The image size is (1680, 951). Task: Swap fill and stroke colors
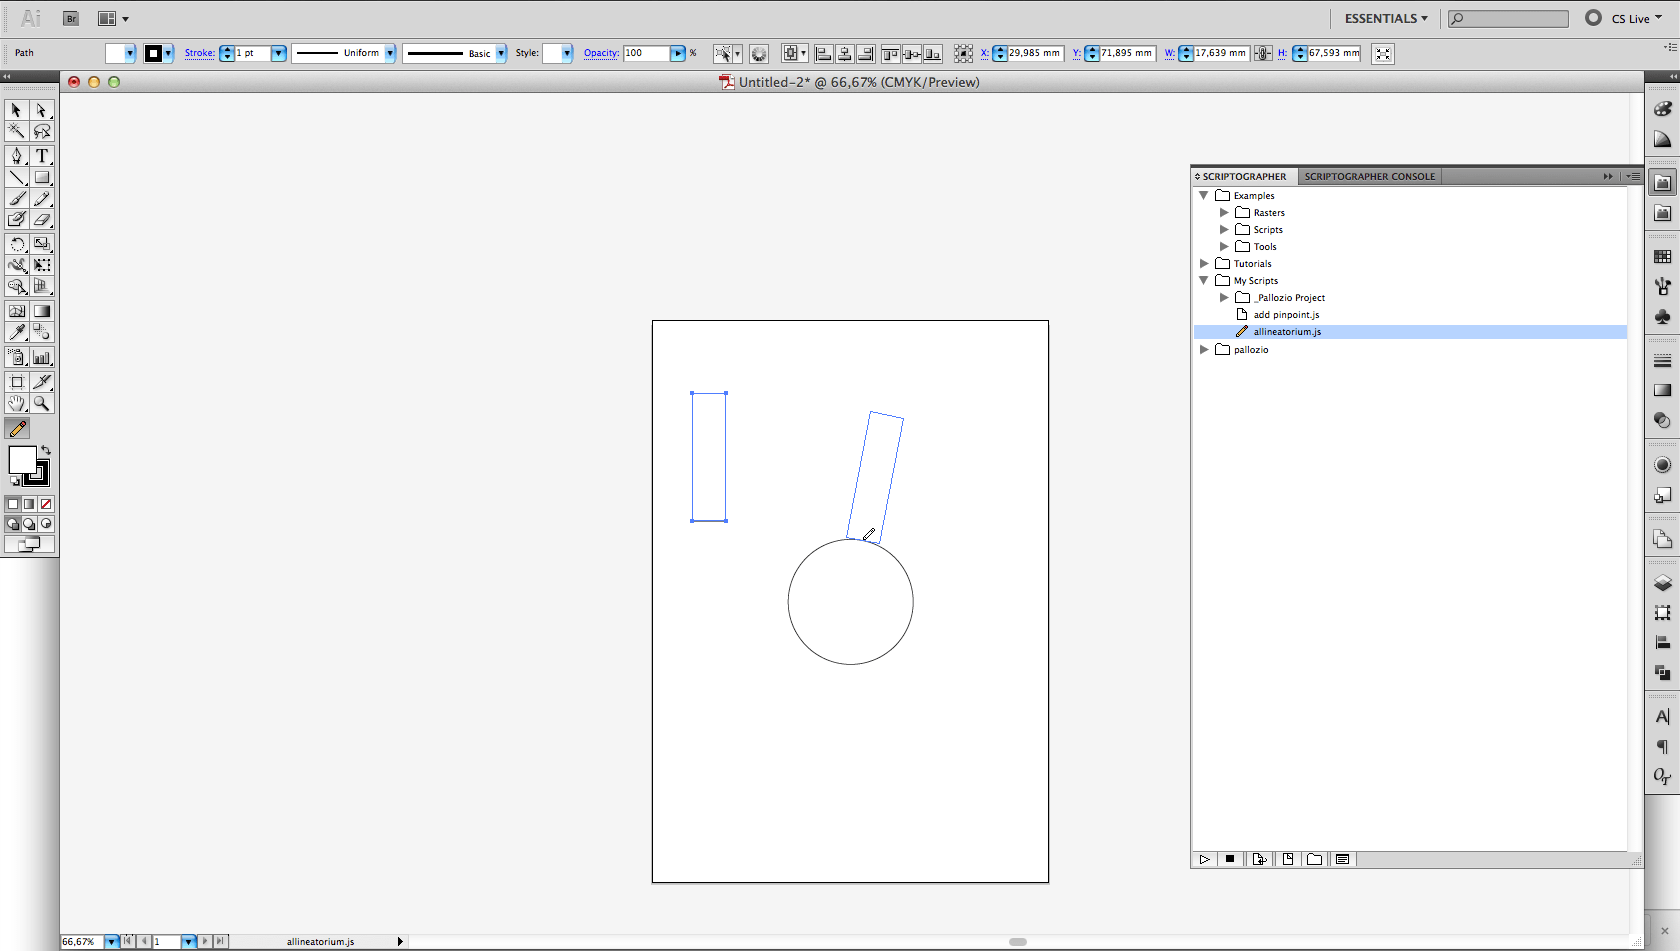[x=46, y=450]
